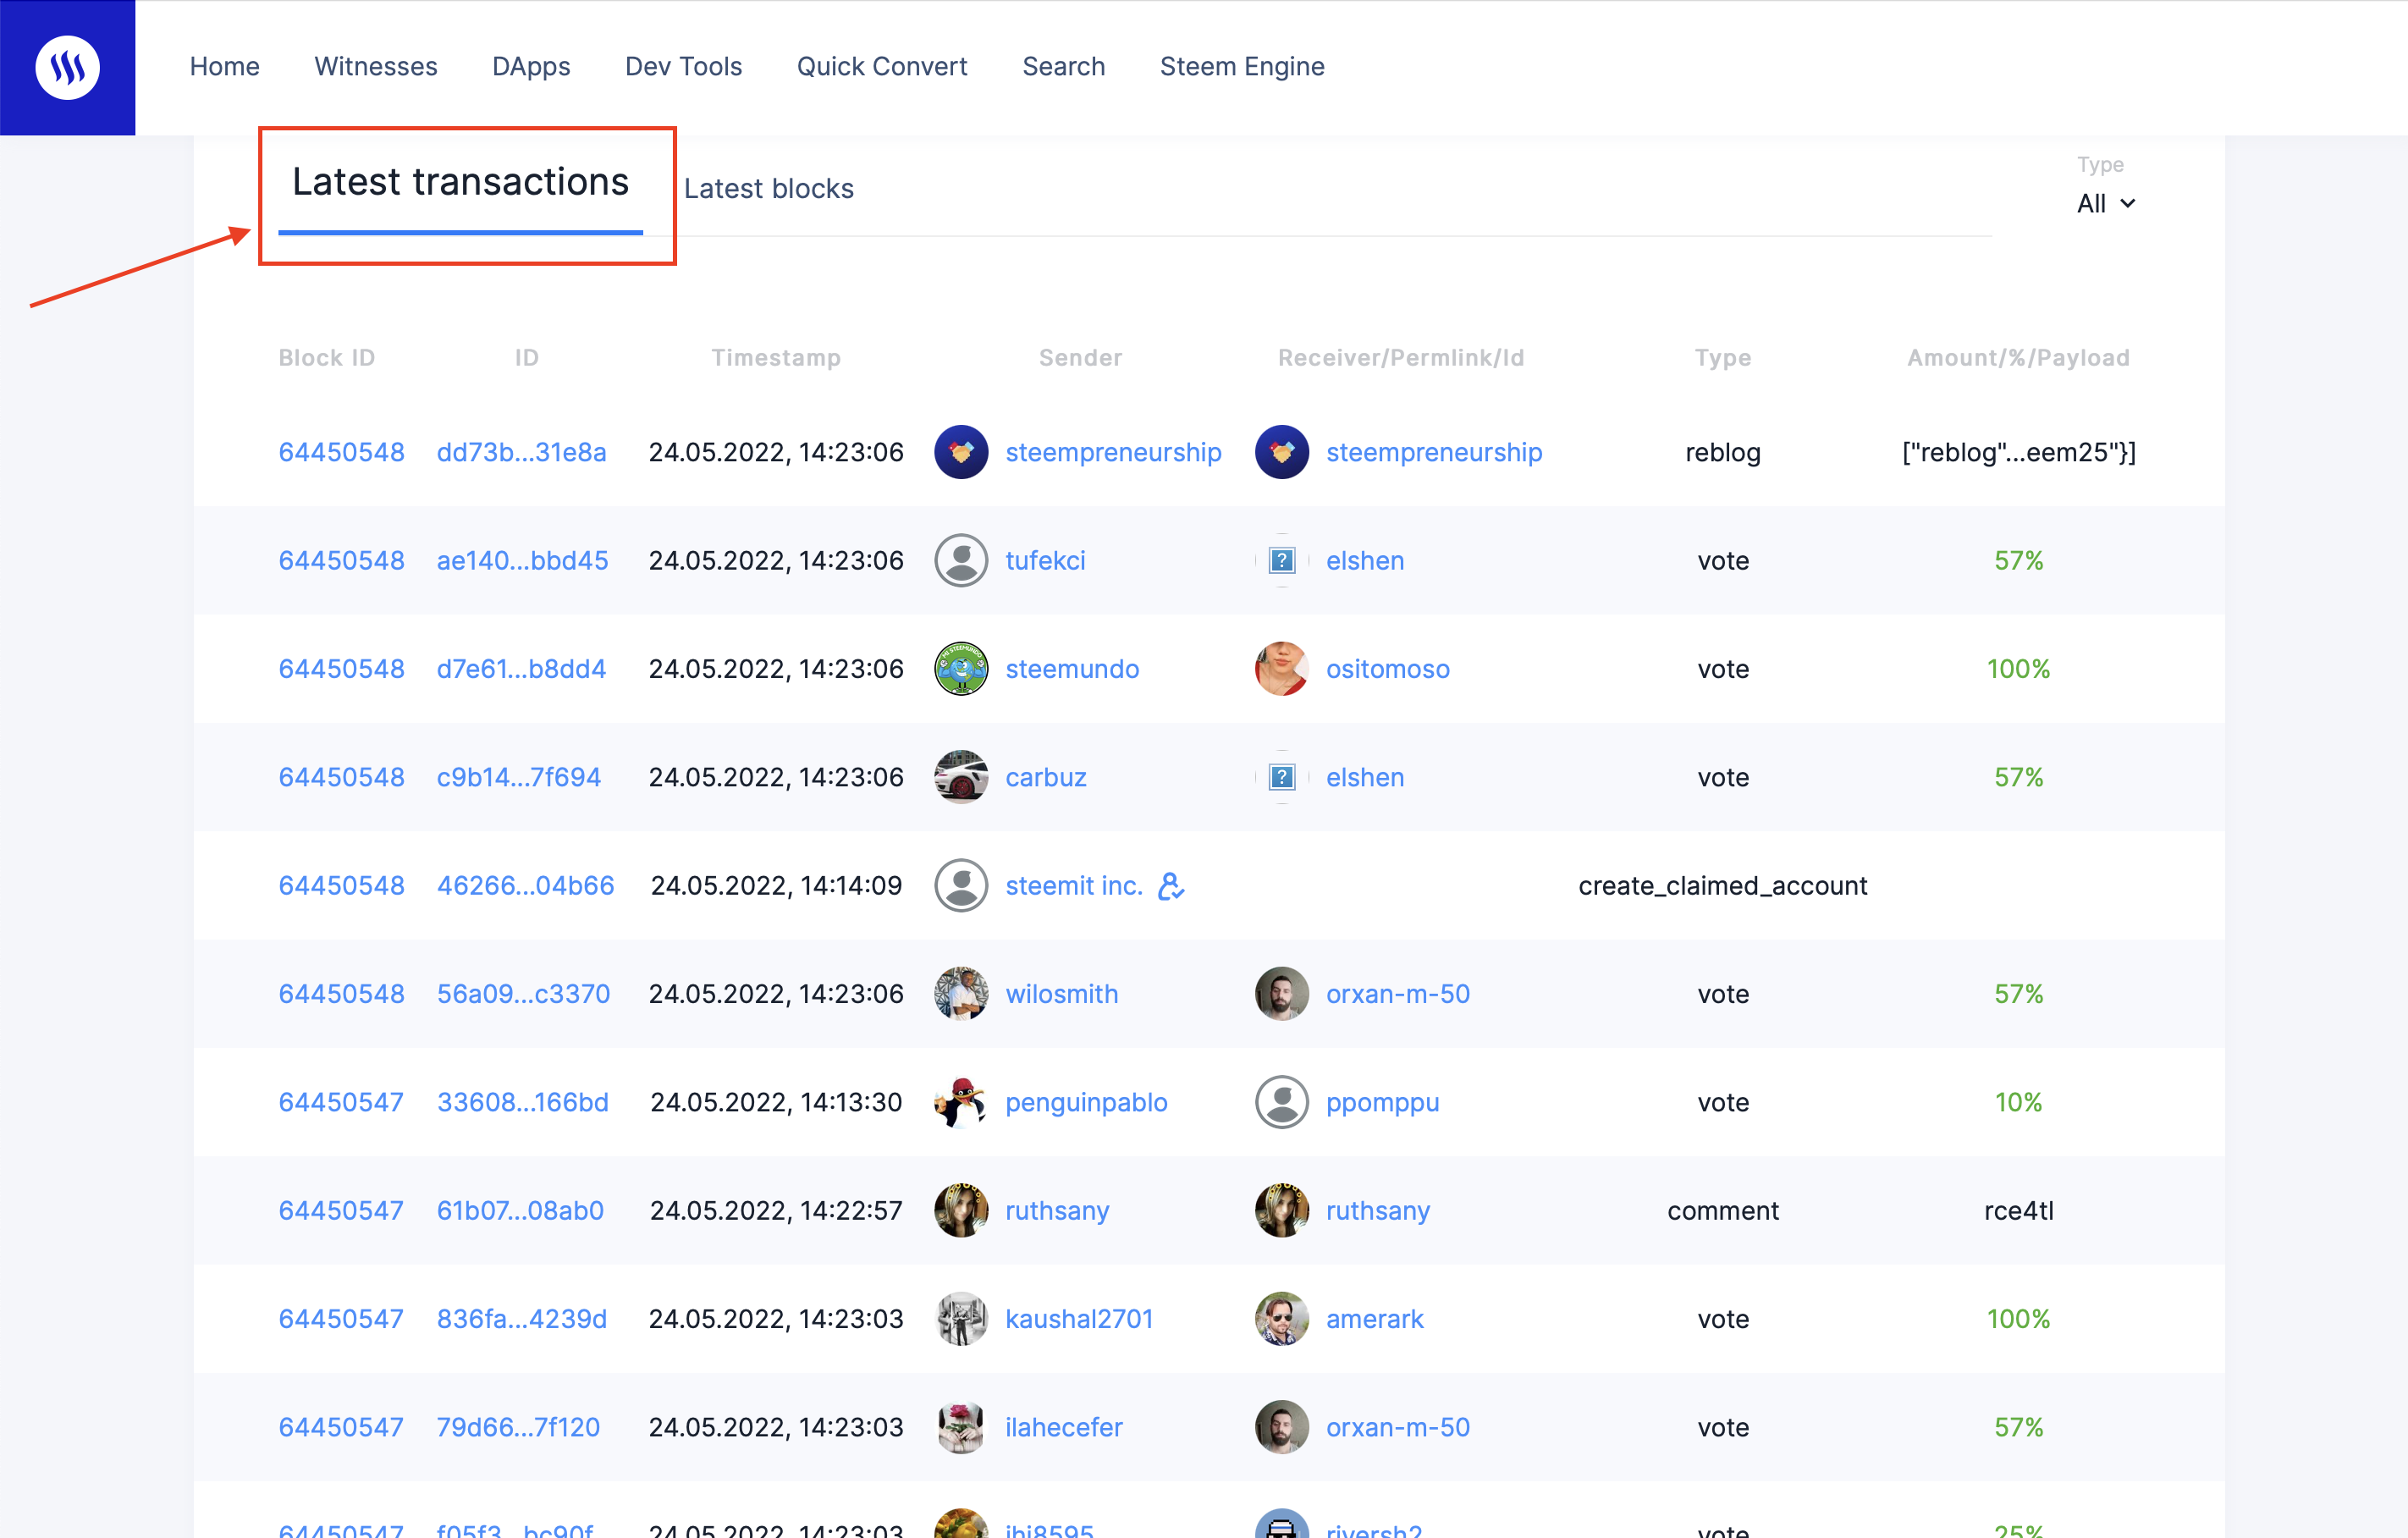Click orxan-m-50 receiver link in wilosmith row
Viewport: 2408px width, 1538px height.
pyautogui.click(x=1397, y=994)
